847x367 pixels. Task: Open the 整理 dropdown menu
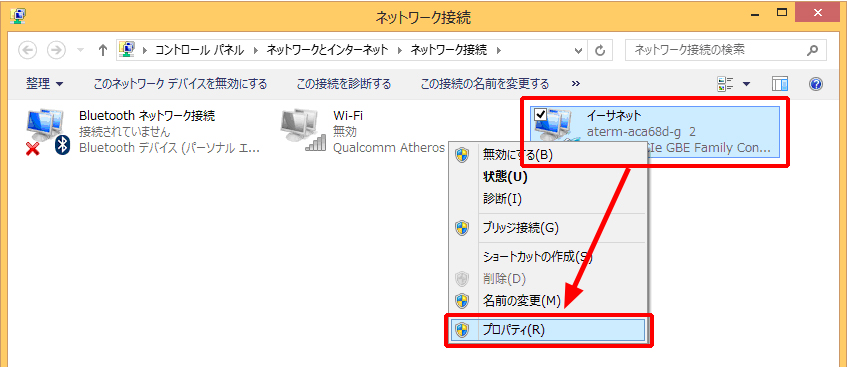click(x=45, y=84)
